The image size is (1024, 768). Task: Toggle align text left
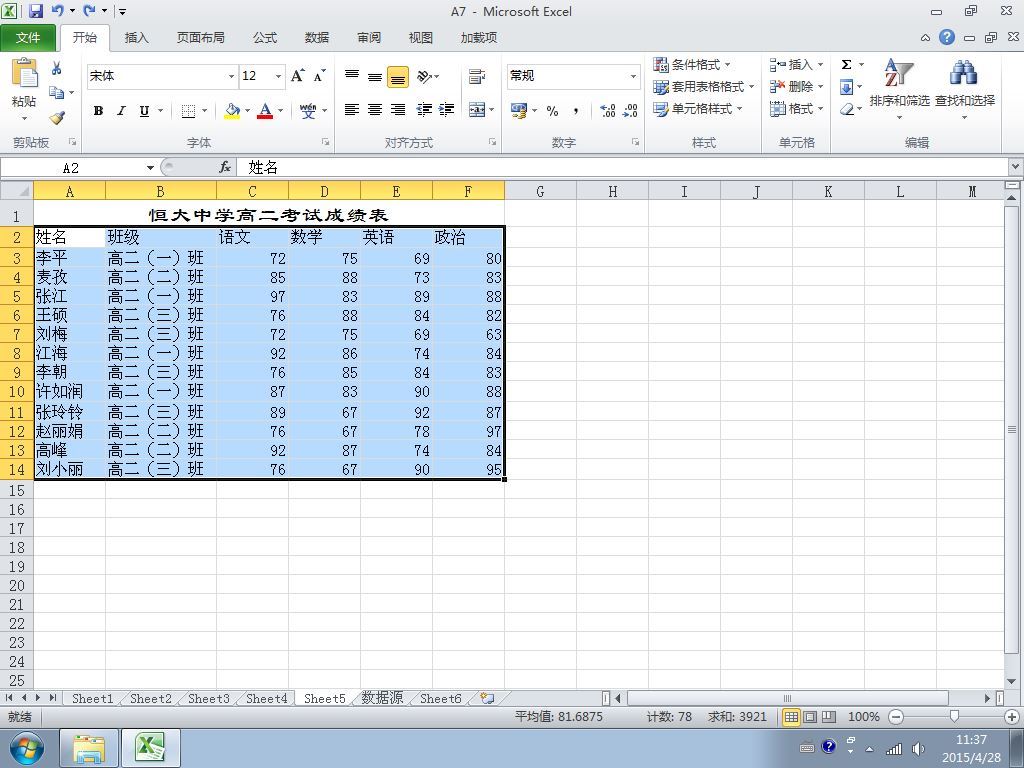tap(352, 110)
